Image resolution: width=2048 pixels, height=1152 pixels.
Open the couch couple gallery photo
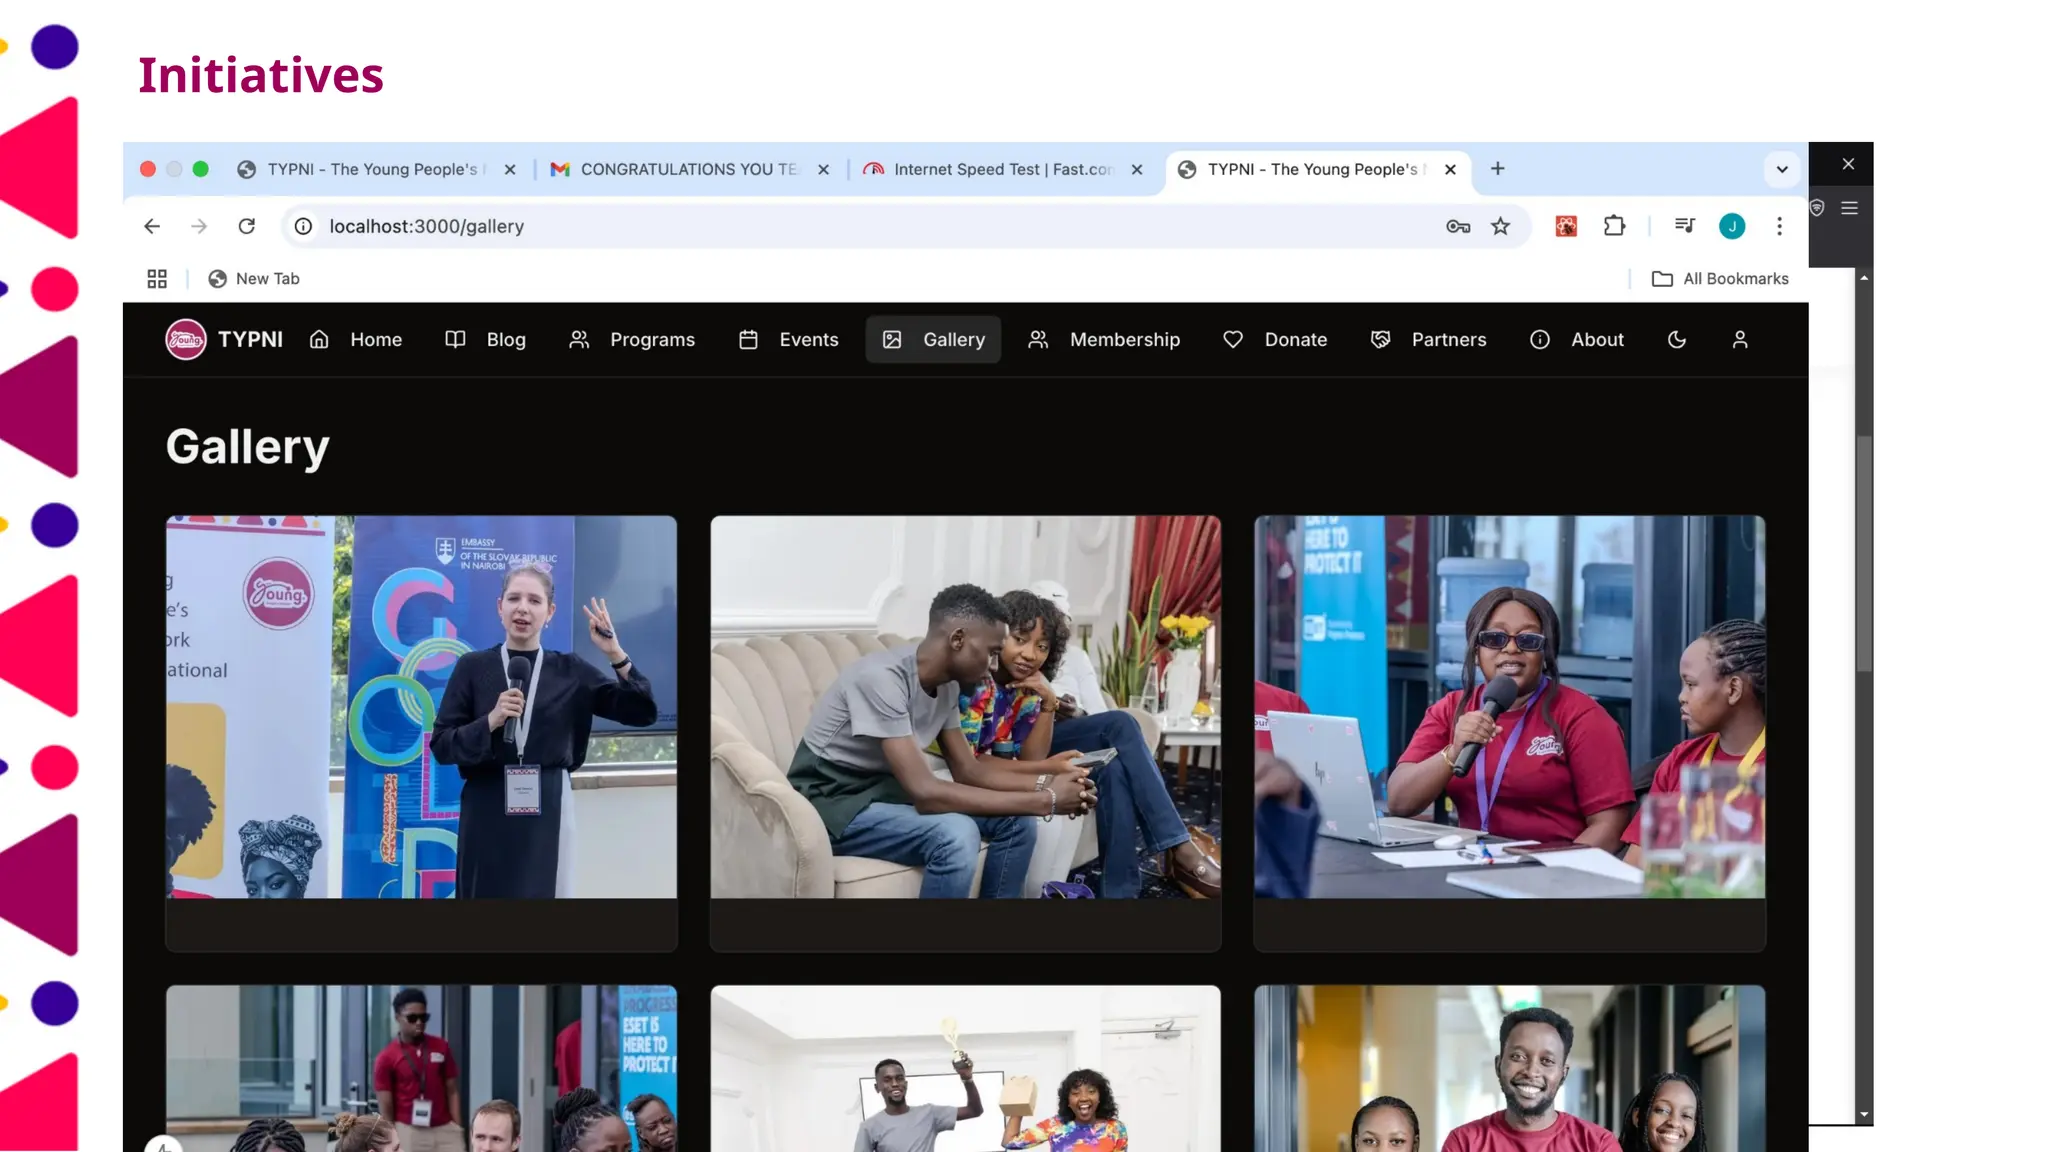965,706
